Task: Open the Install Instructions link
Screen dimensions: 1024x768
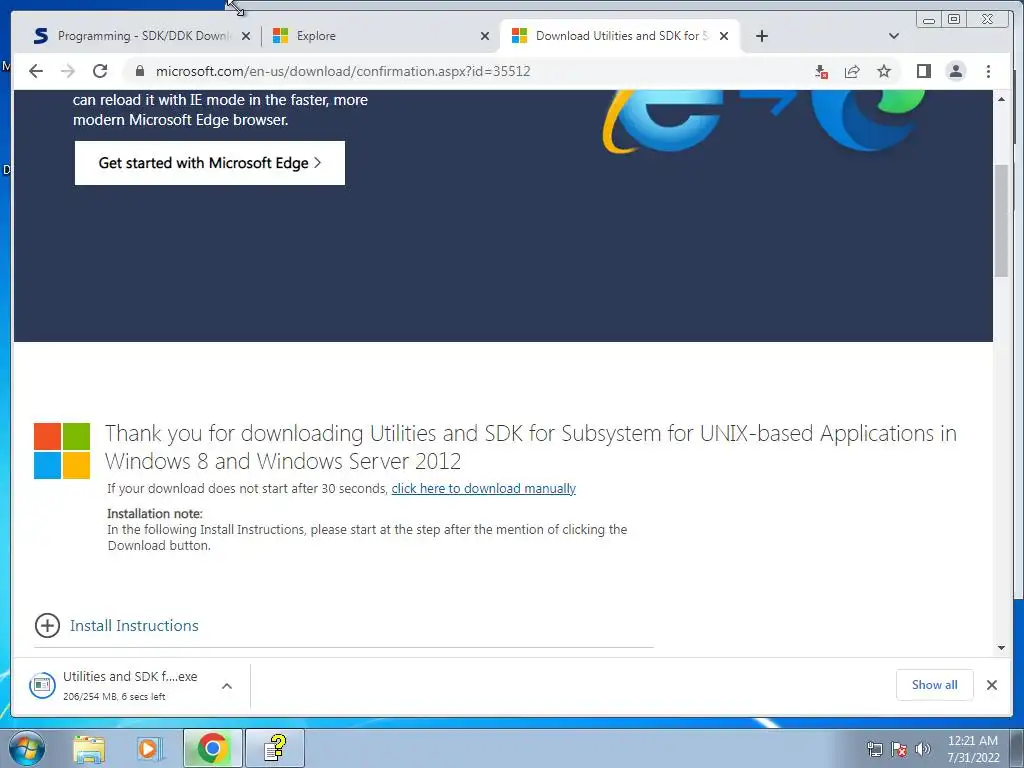Action: pos(134,626)
